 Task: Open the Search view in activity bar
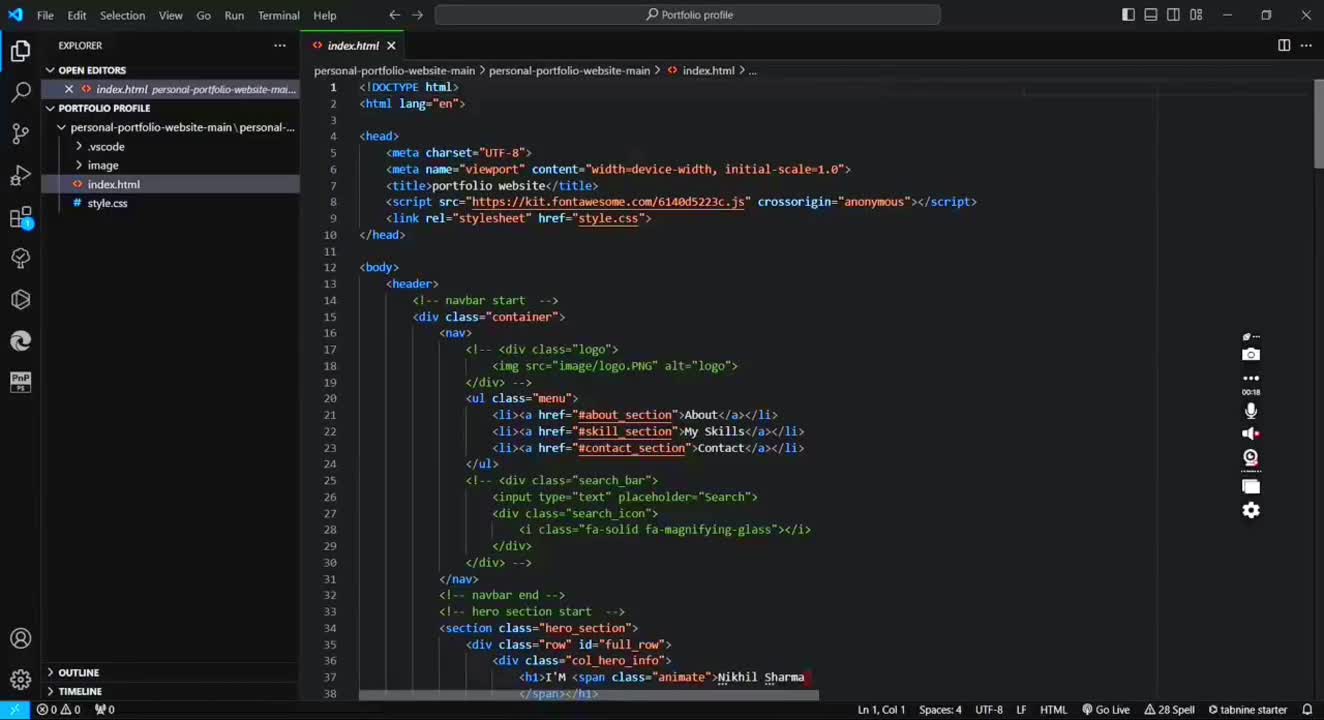click(20, 93)
